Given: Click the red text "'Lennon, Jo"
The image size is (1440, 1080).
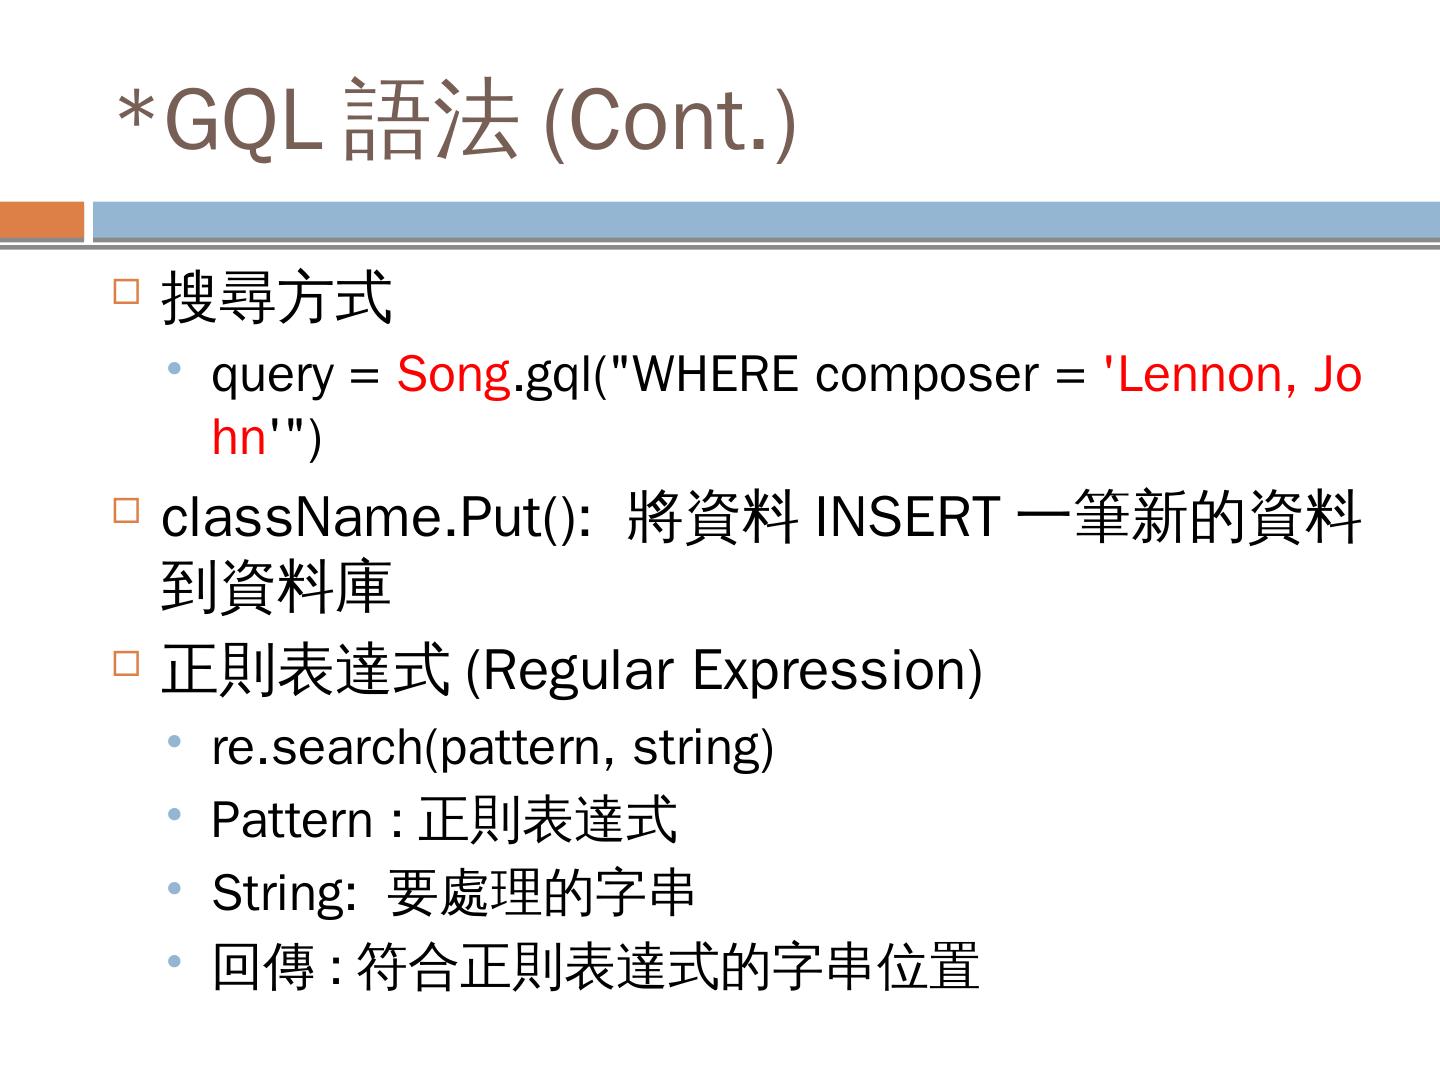Looking at the screenshot, I should pos(1231,375).
